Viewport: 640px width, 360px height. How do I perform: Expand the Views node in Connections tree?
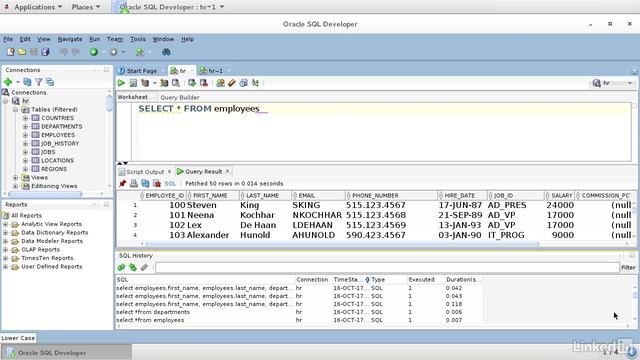pos(16,178)
